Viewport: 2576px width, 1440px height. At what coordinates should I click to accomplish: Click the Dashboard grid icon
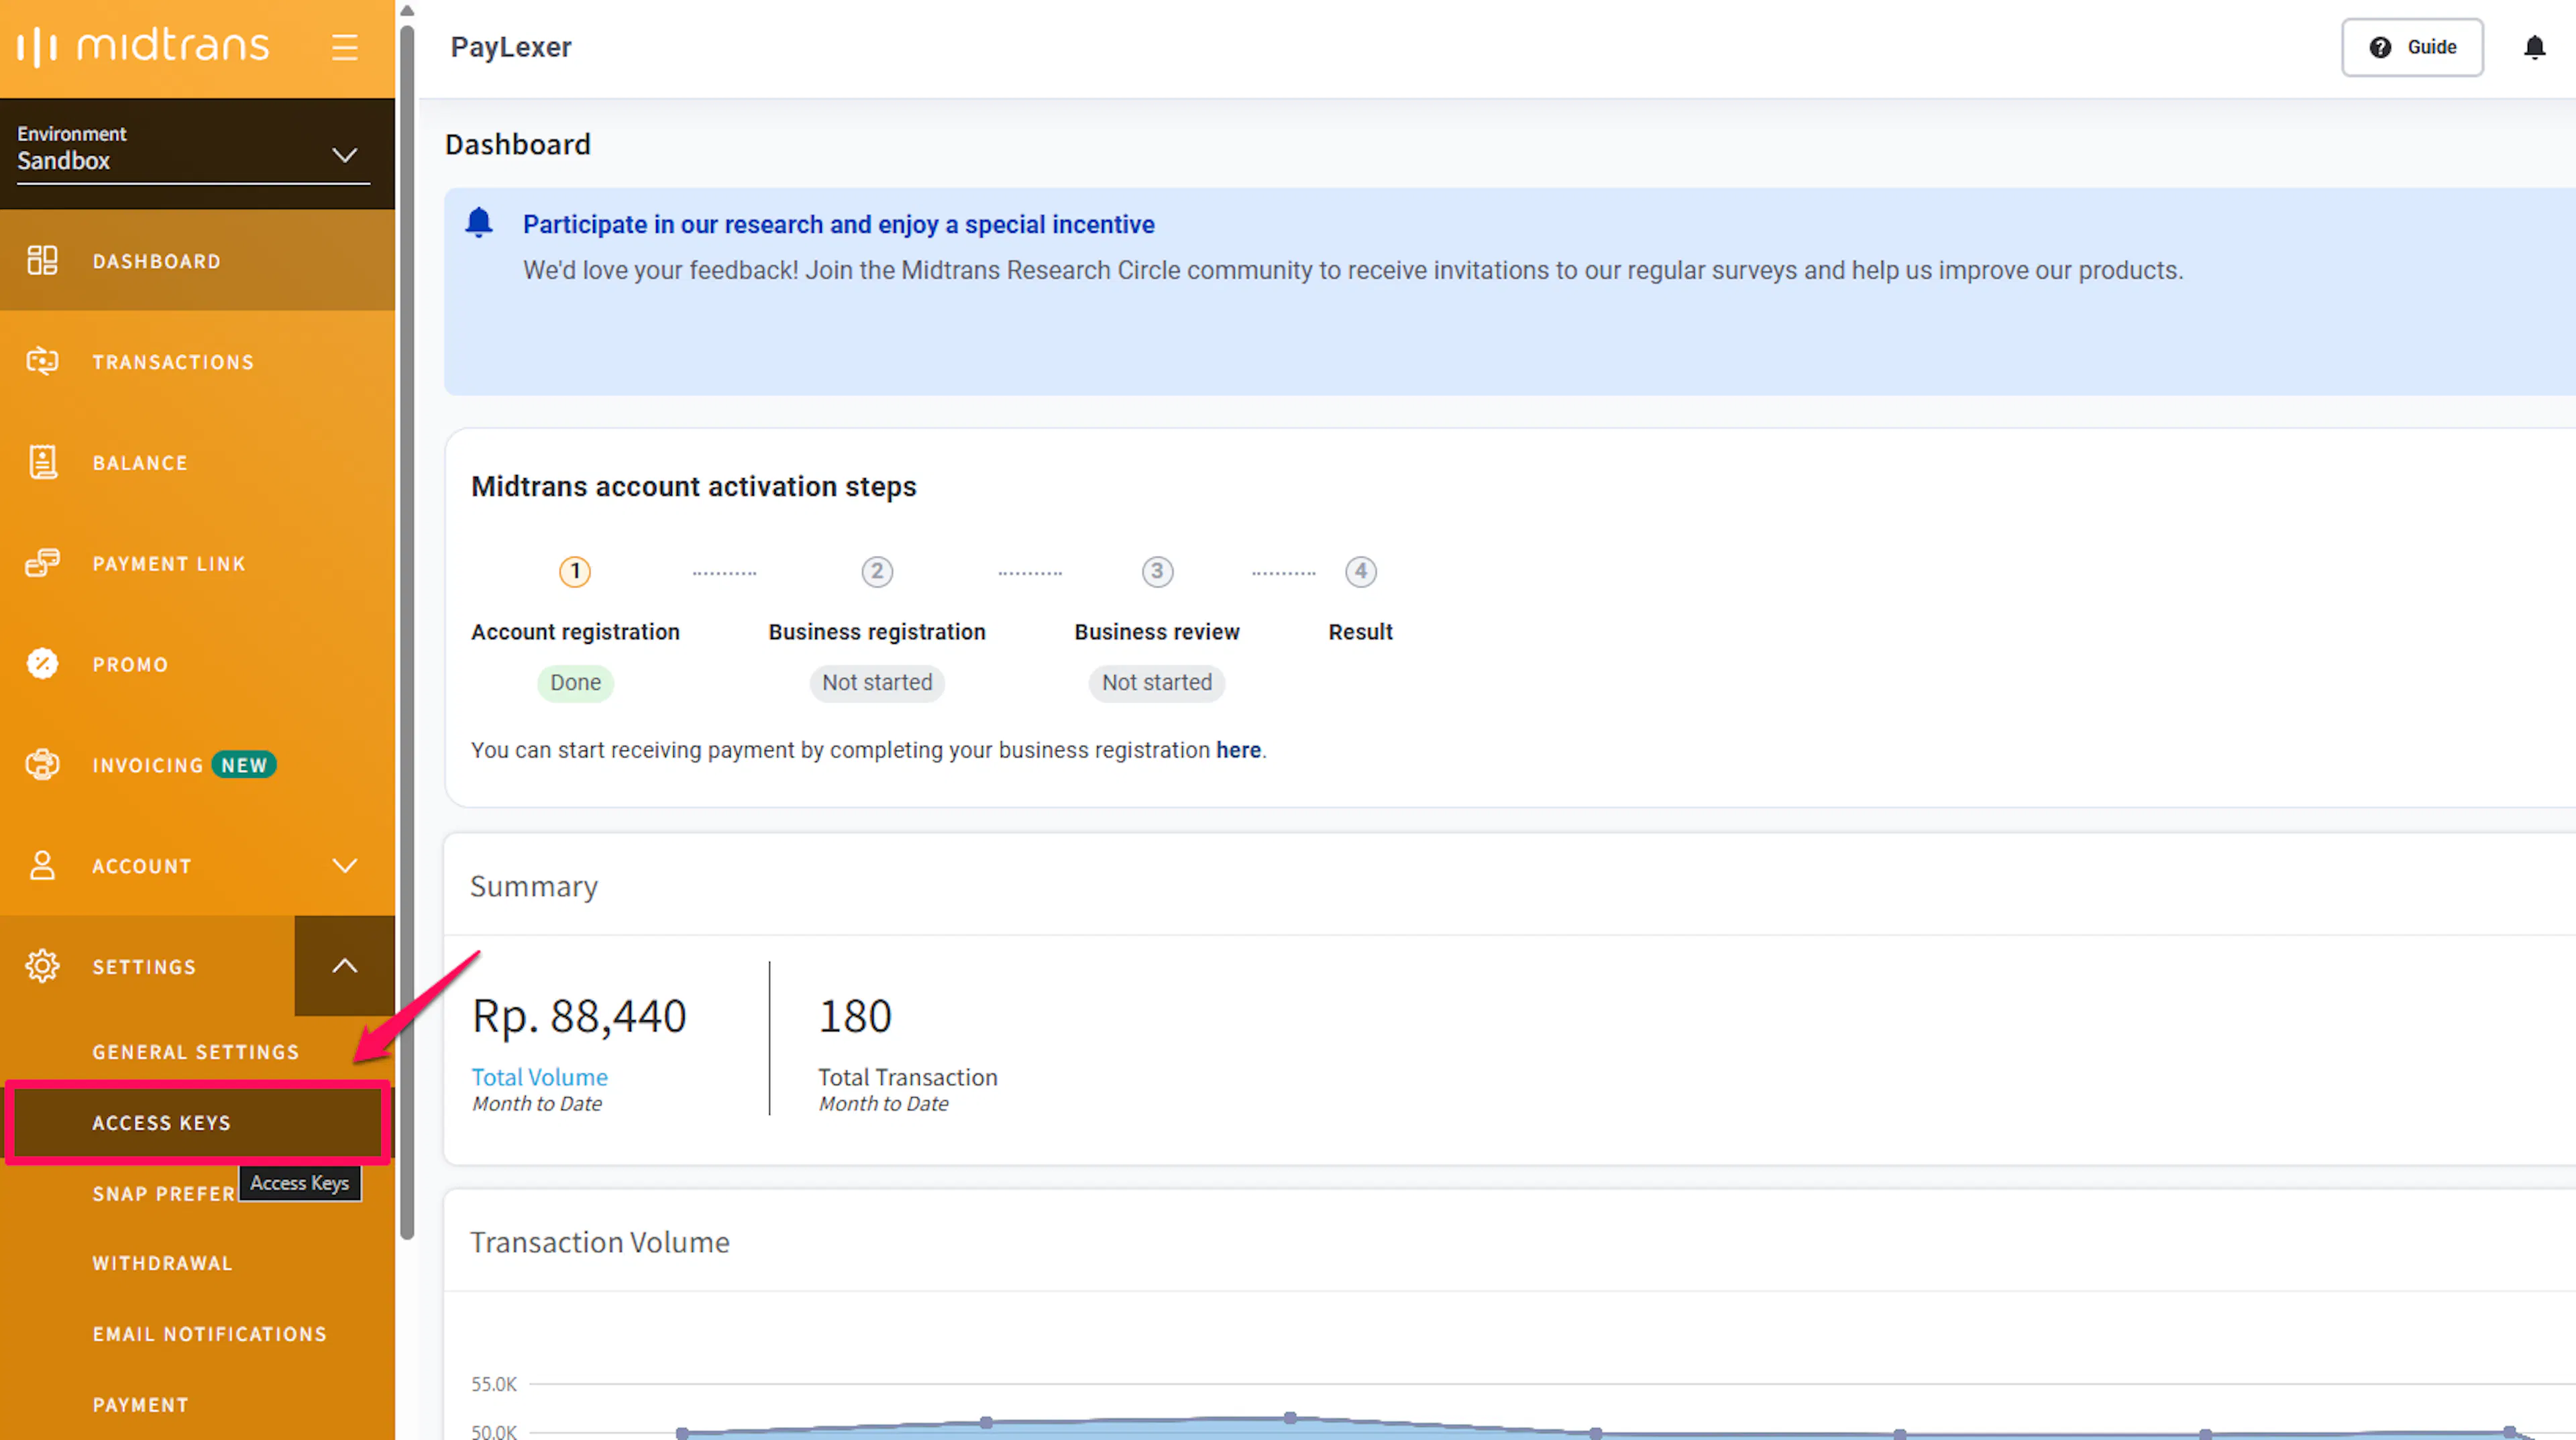(42, 260)
